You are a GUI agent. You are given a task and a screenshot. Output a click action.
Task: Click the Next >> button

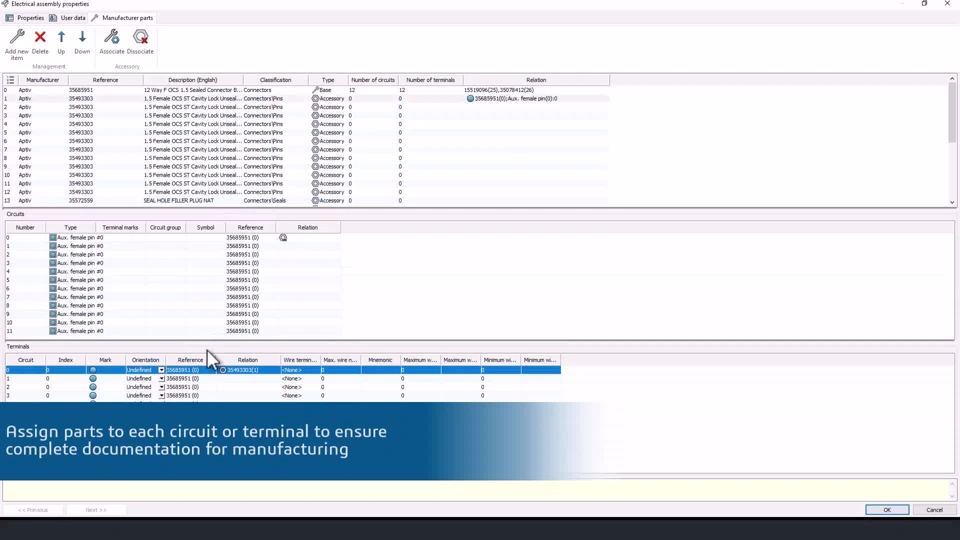pyautogui.click(x=96, y=510)
